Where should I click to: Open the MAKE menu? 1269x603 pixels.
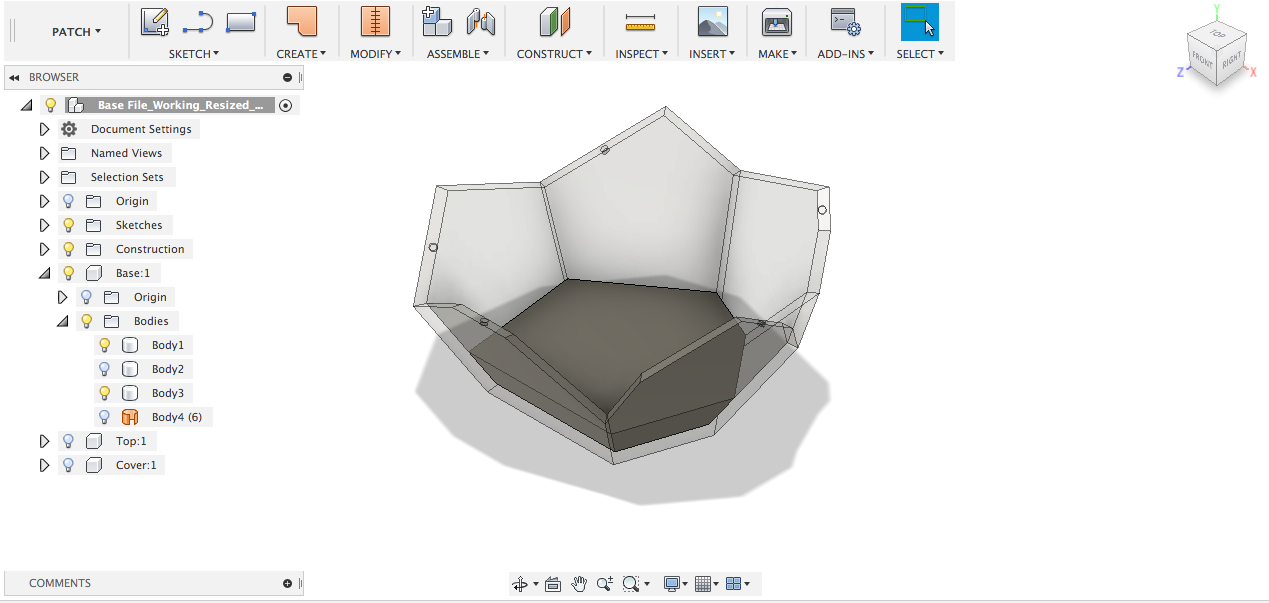coord(777,54)
